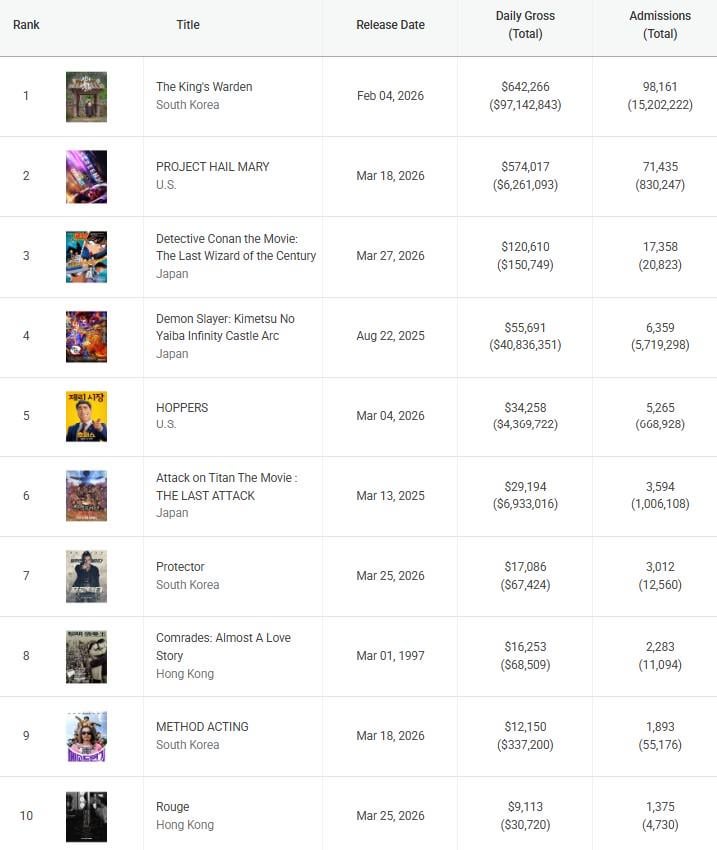717x850 pixels.
Task: Sort by the Title column header
Action: (x=188, y=25)
